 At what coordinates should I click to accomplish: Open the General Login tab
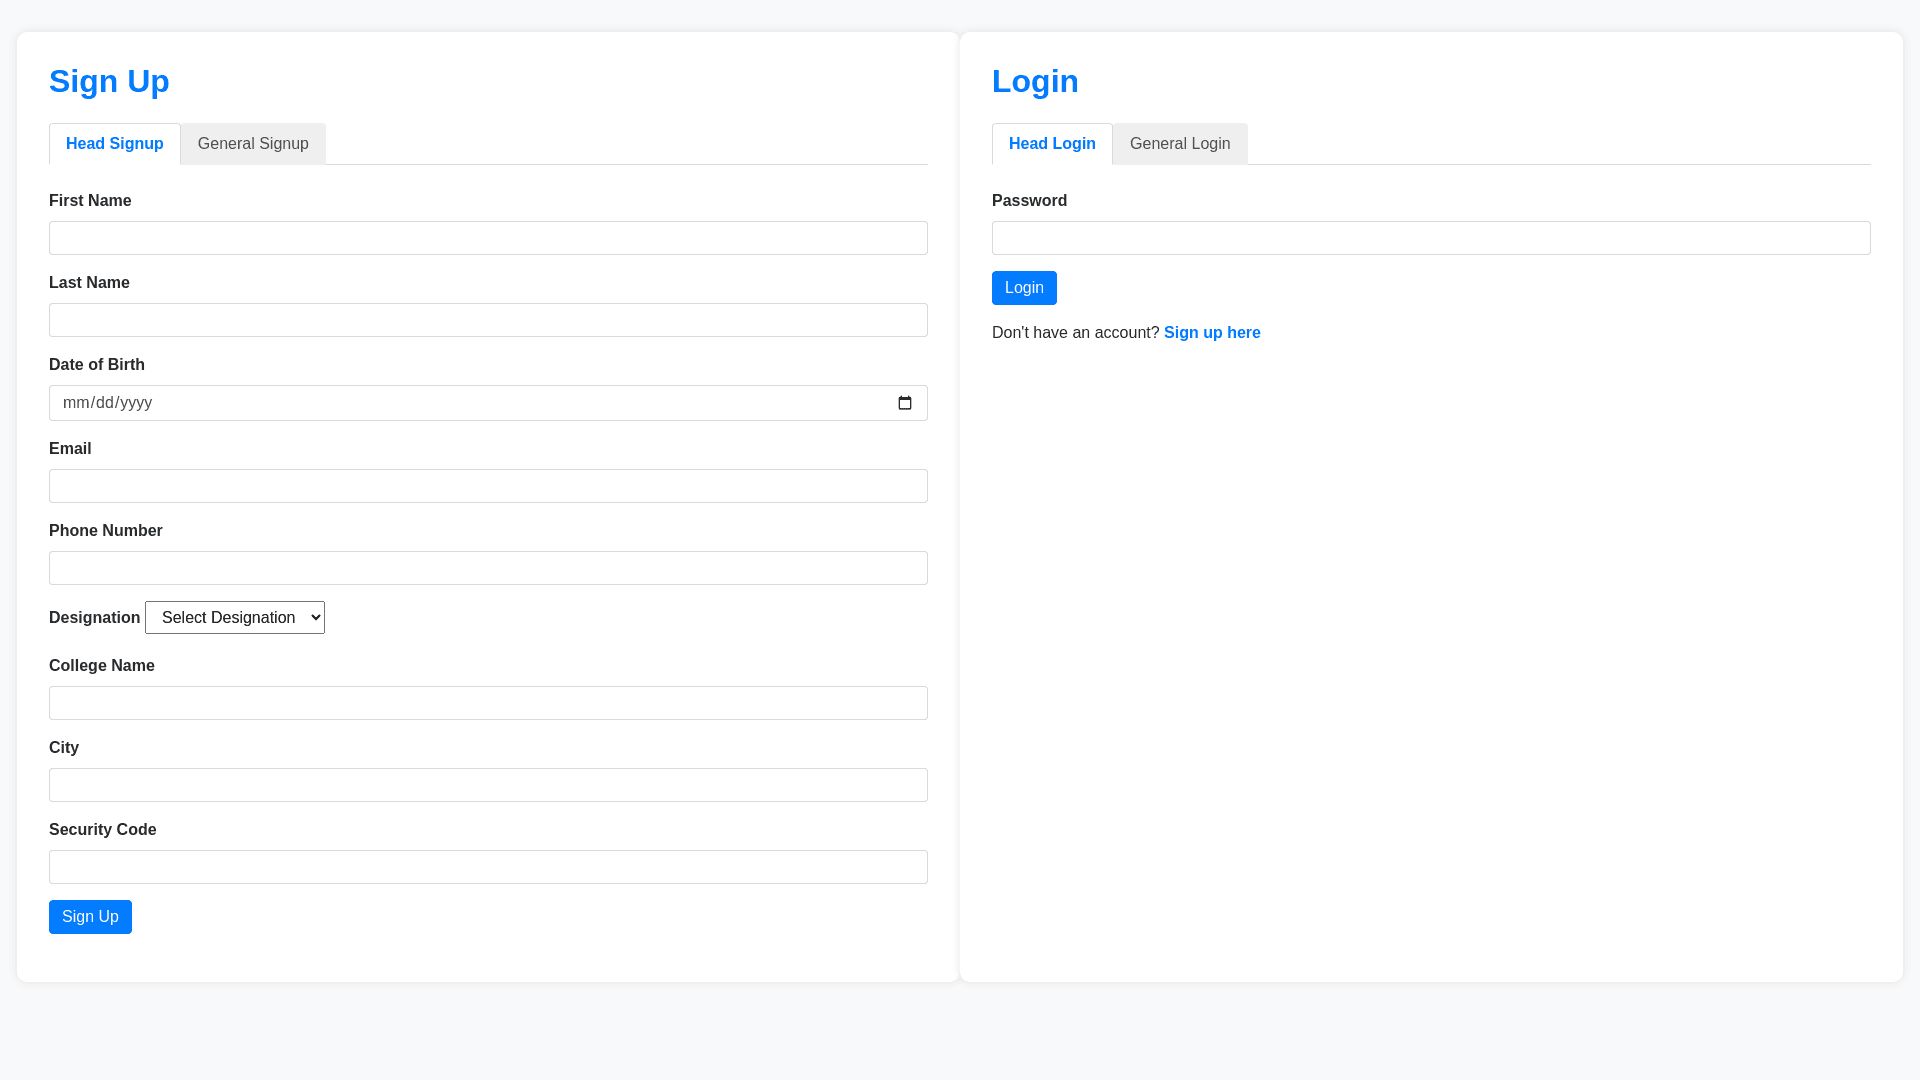[x=1180, y=144]
